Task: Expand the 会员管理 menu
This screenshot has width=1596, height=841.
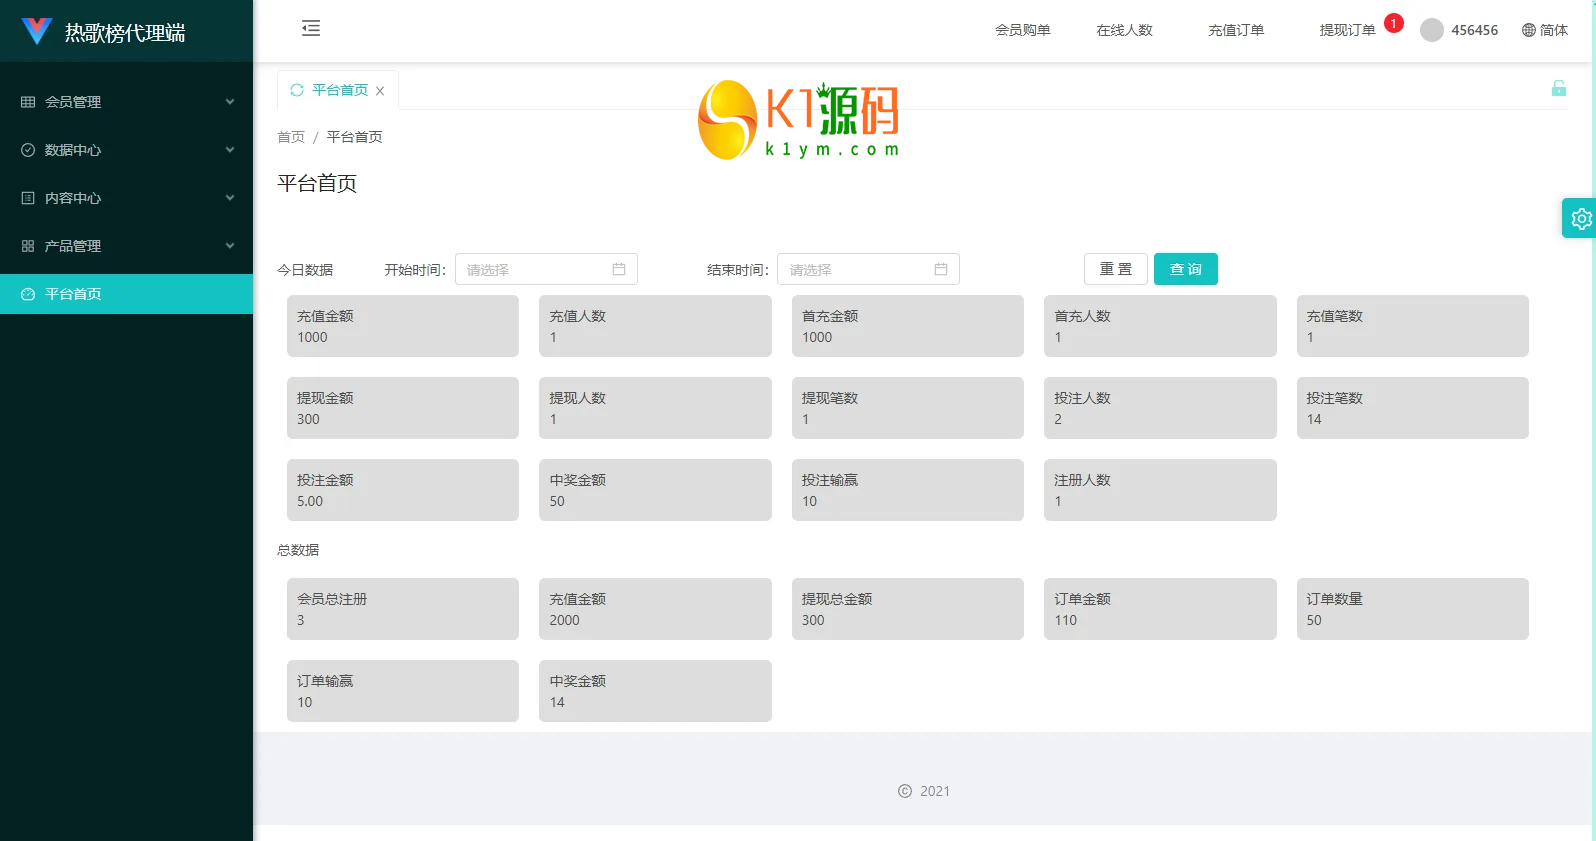Action: 127,102
